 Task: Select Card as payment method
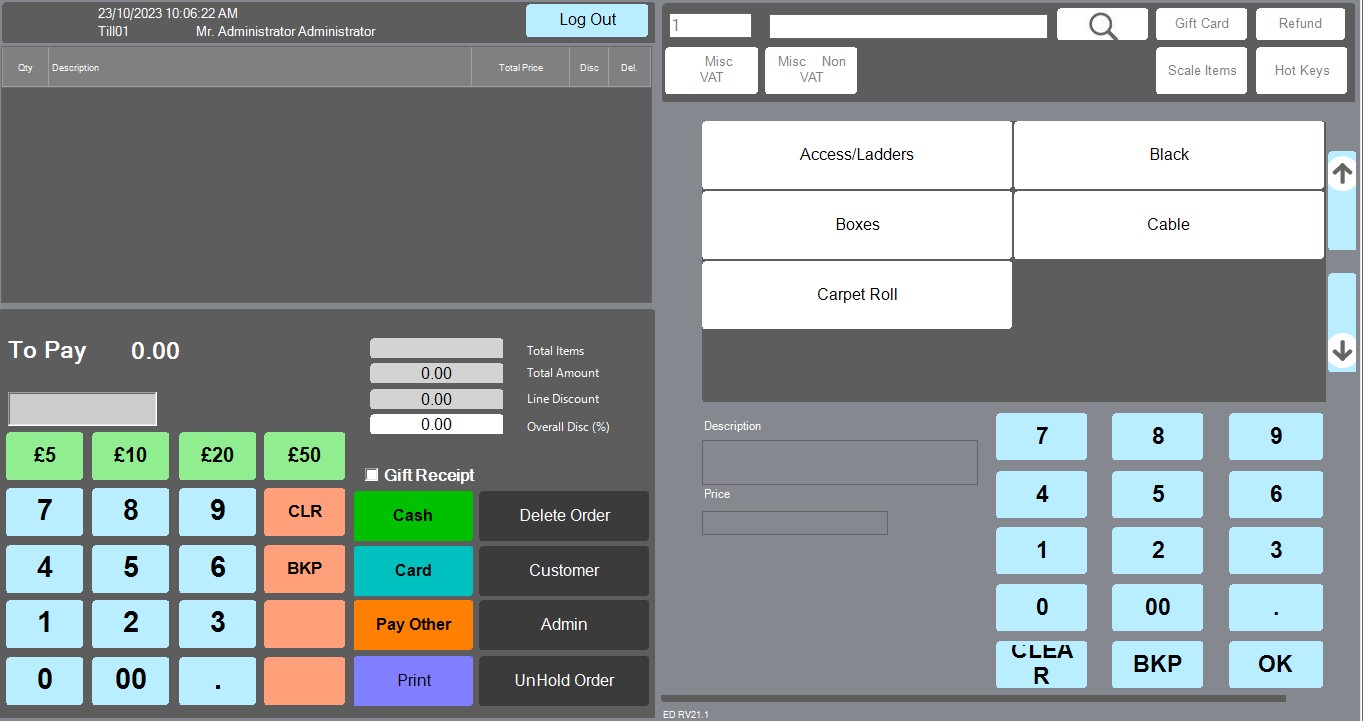click(413, 570)
